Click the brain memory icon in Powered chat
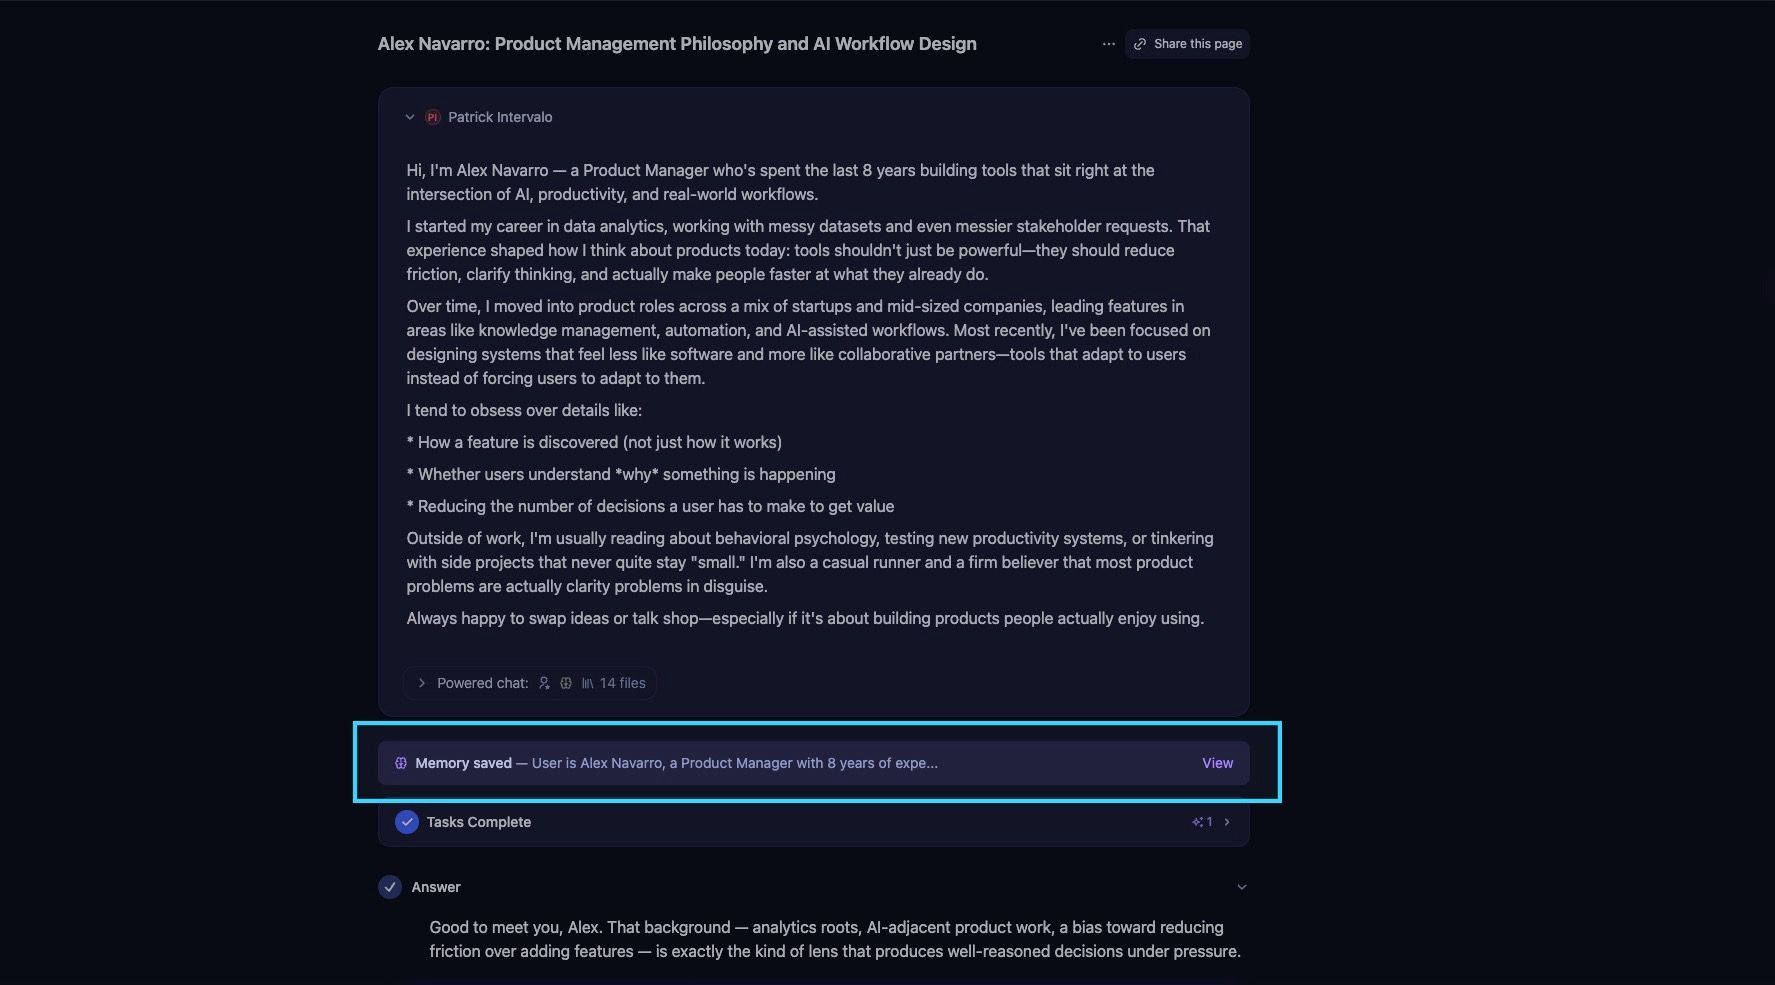The height and width of the screenshot is (985, 1775). pos(566,683)
